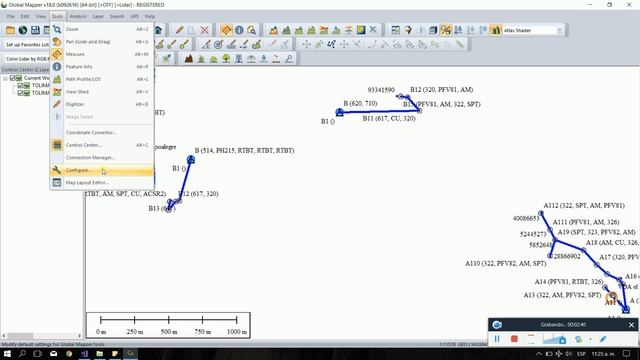Choose Pan (Grab-and-Drag) menu entry
This screenshot has width=640, height=360.
[102, 42]
